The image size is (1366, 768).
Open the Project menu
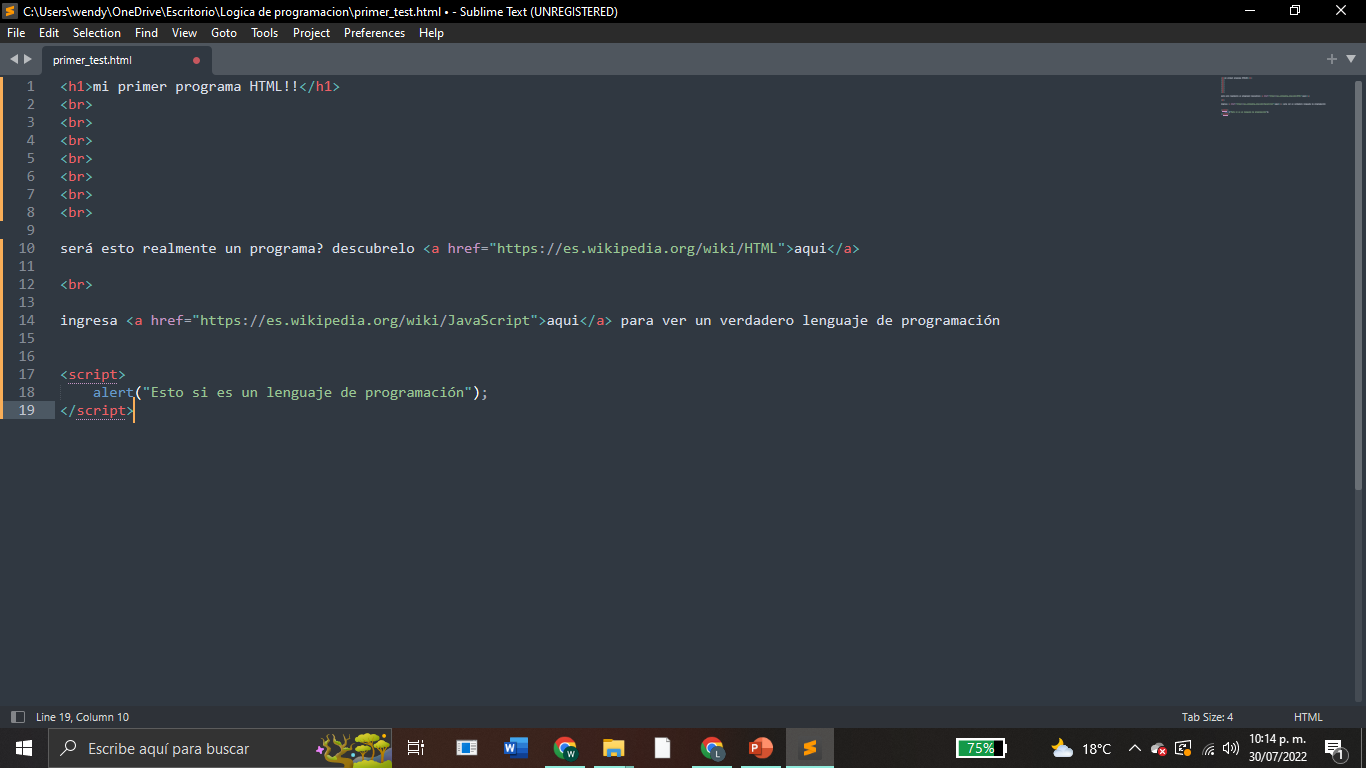click(x=311, y=33)
